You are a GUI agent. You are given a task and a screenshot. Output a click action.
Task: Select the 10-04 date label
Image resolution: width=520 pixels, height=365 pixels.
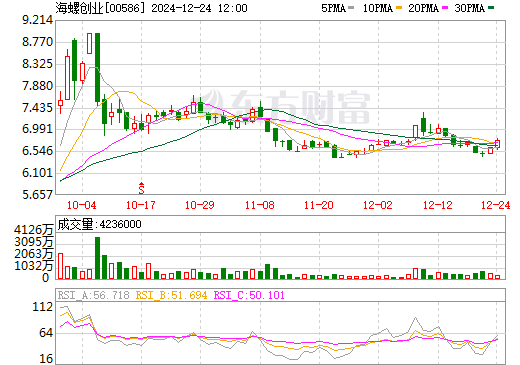82,205
